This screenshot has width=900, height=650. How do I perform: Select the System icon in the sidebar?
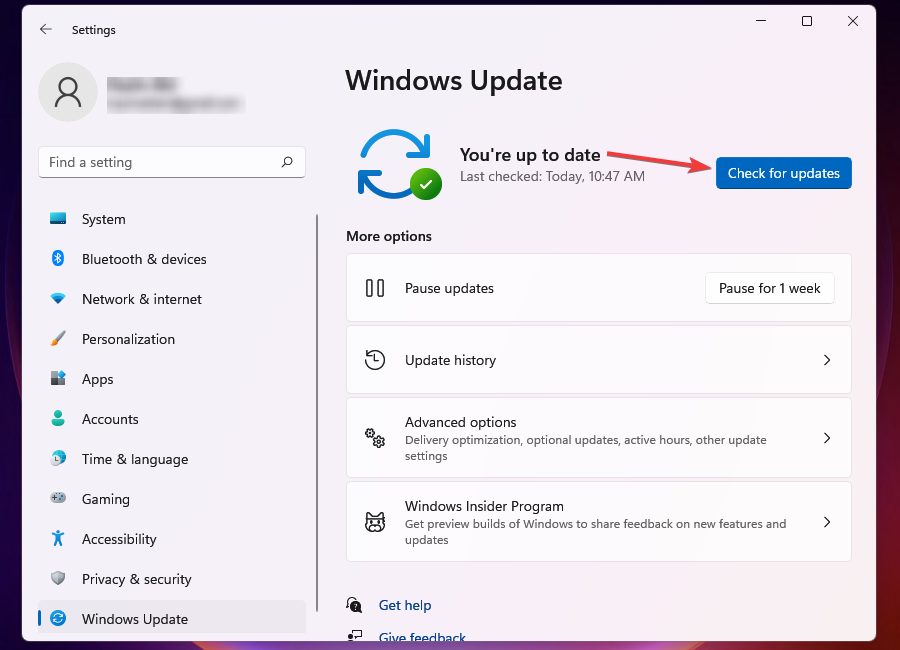point(58,219)
